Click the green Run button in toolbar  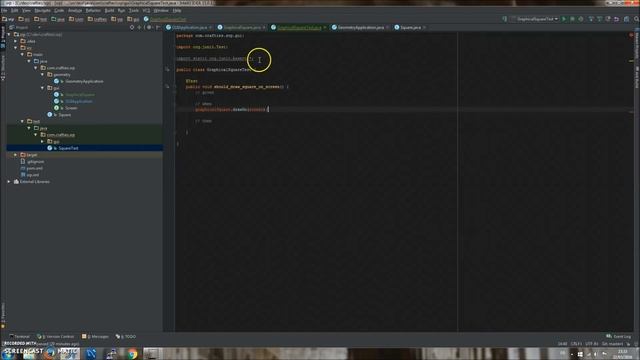(x=564, y=19)
